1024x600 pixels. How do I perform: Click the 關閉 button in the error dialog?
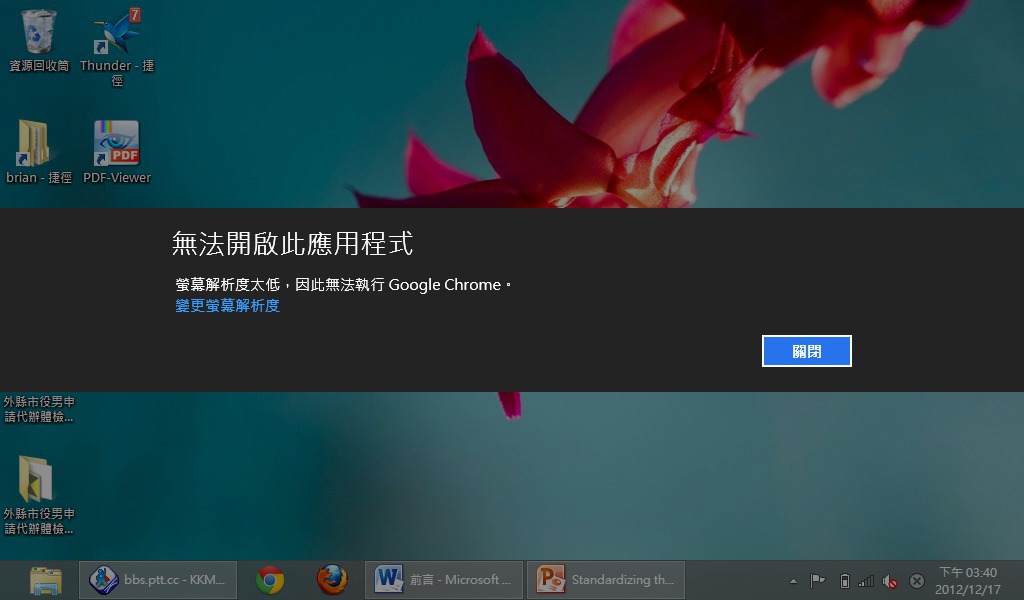pos(807,351)
